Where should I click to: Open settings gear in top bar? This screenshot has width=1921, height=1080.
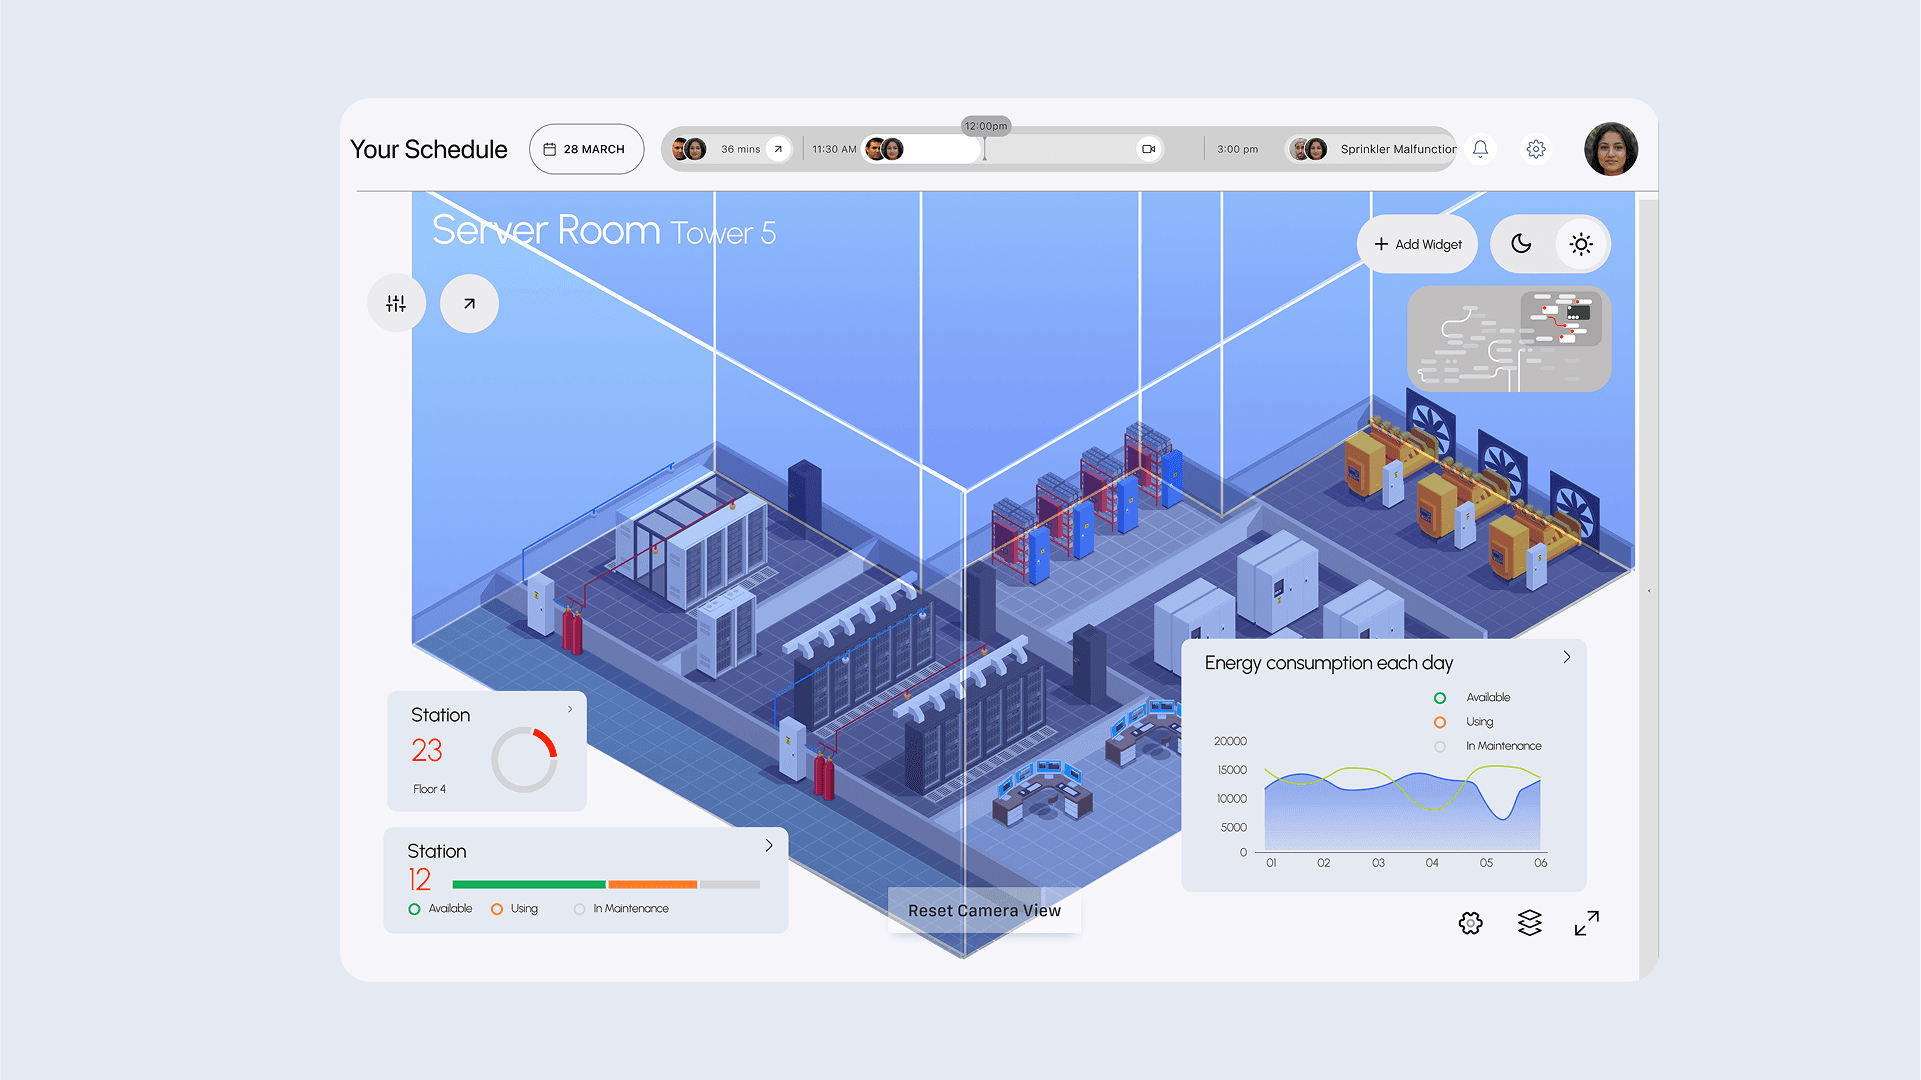[x=1536, y=149]
